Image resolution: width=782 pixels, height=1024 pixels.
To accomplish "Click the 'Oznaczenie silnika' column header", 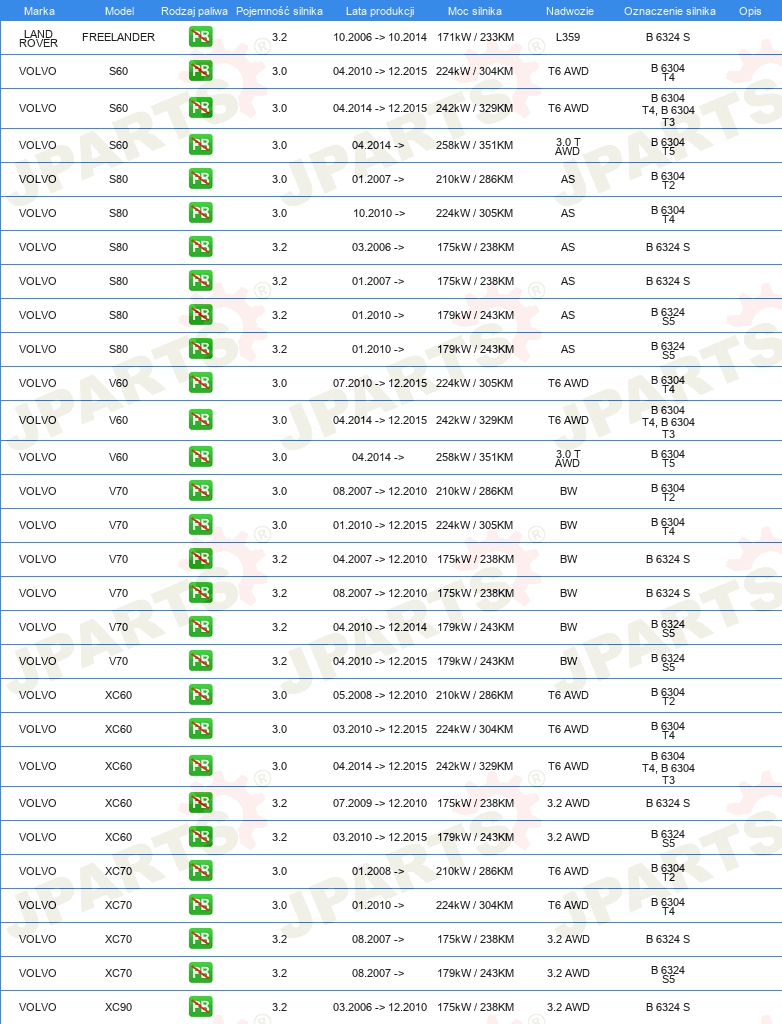I will (670, 11).
